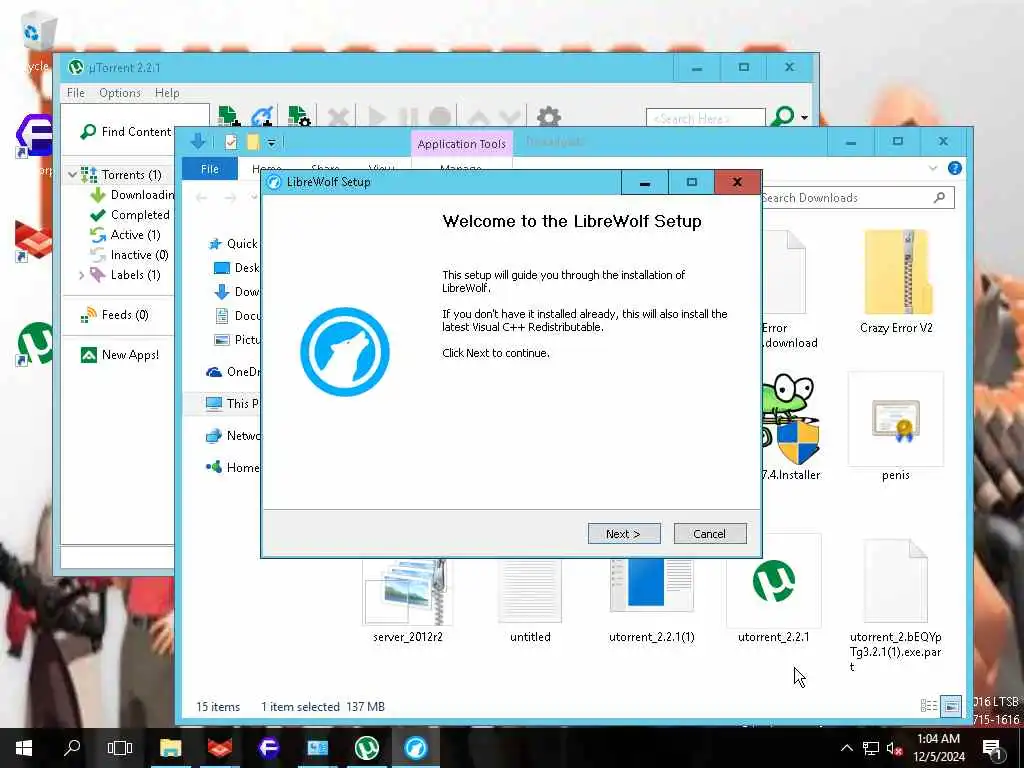Viewport: 1024px width, 768px height.
Task: Select utorrent_2.2.1(1) file
Action: [652, 601]
